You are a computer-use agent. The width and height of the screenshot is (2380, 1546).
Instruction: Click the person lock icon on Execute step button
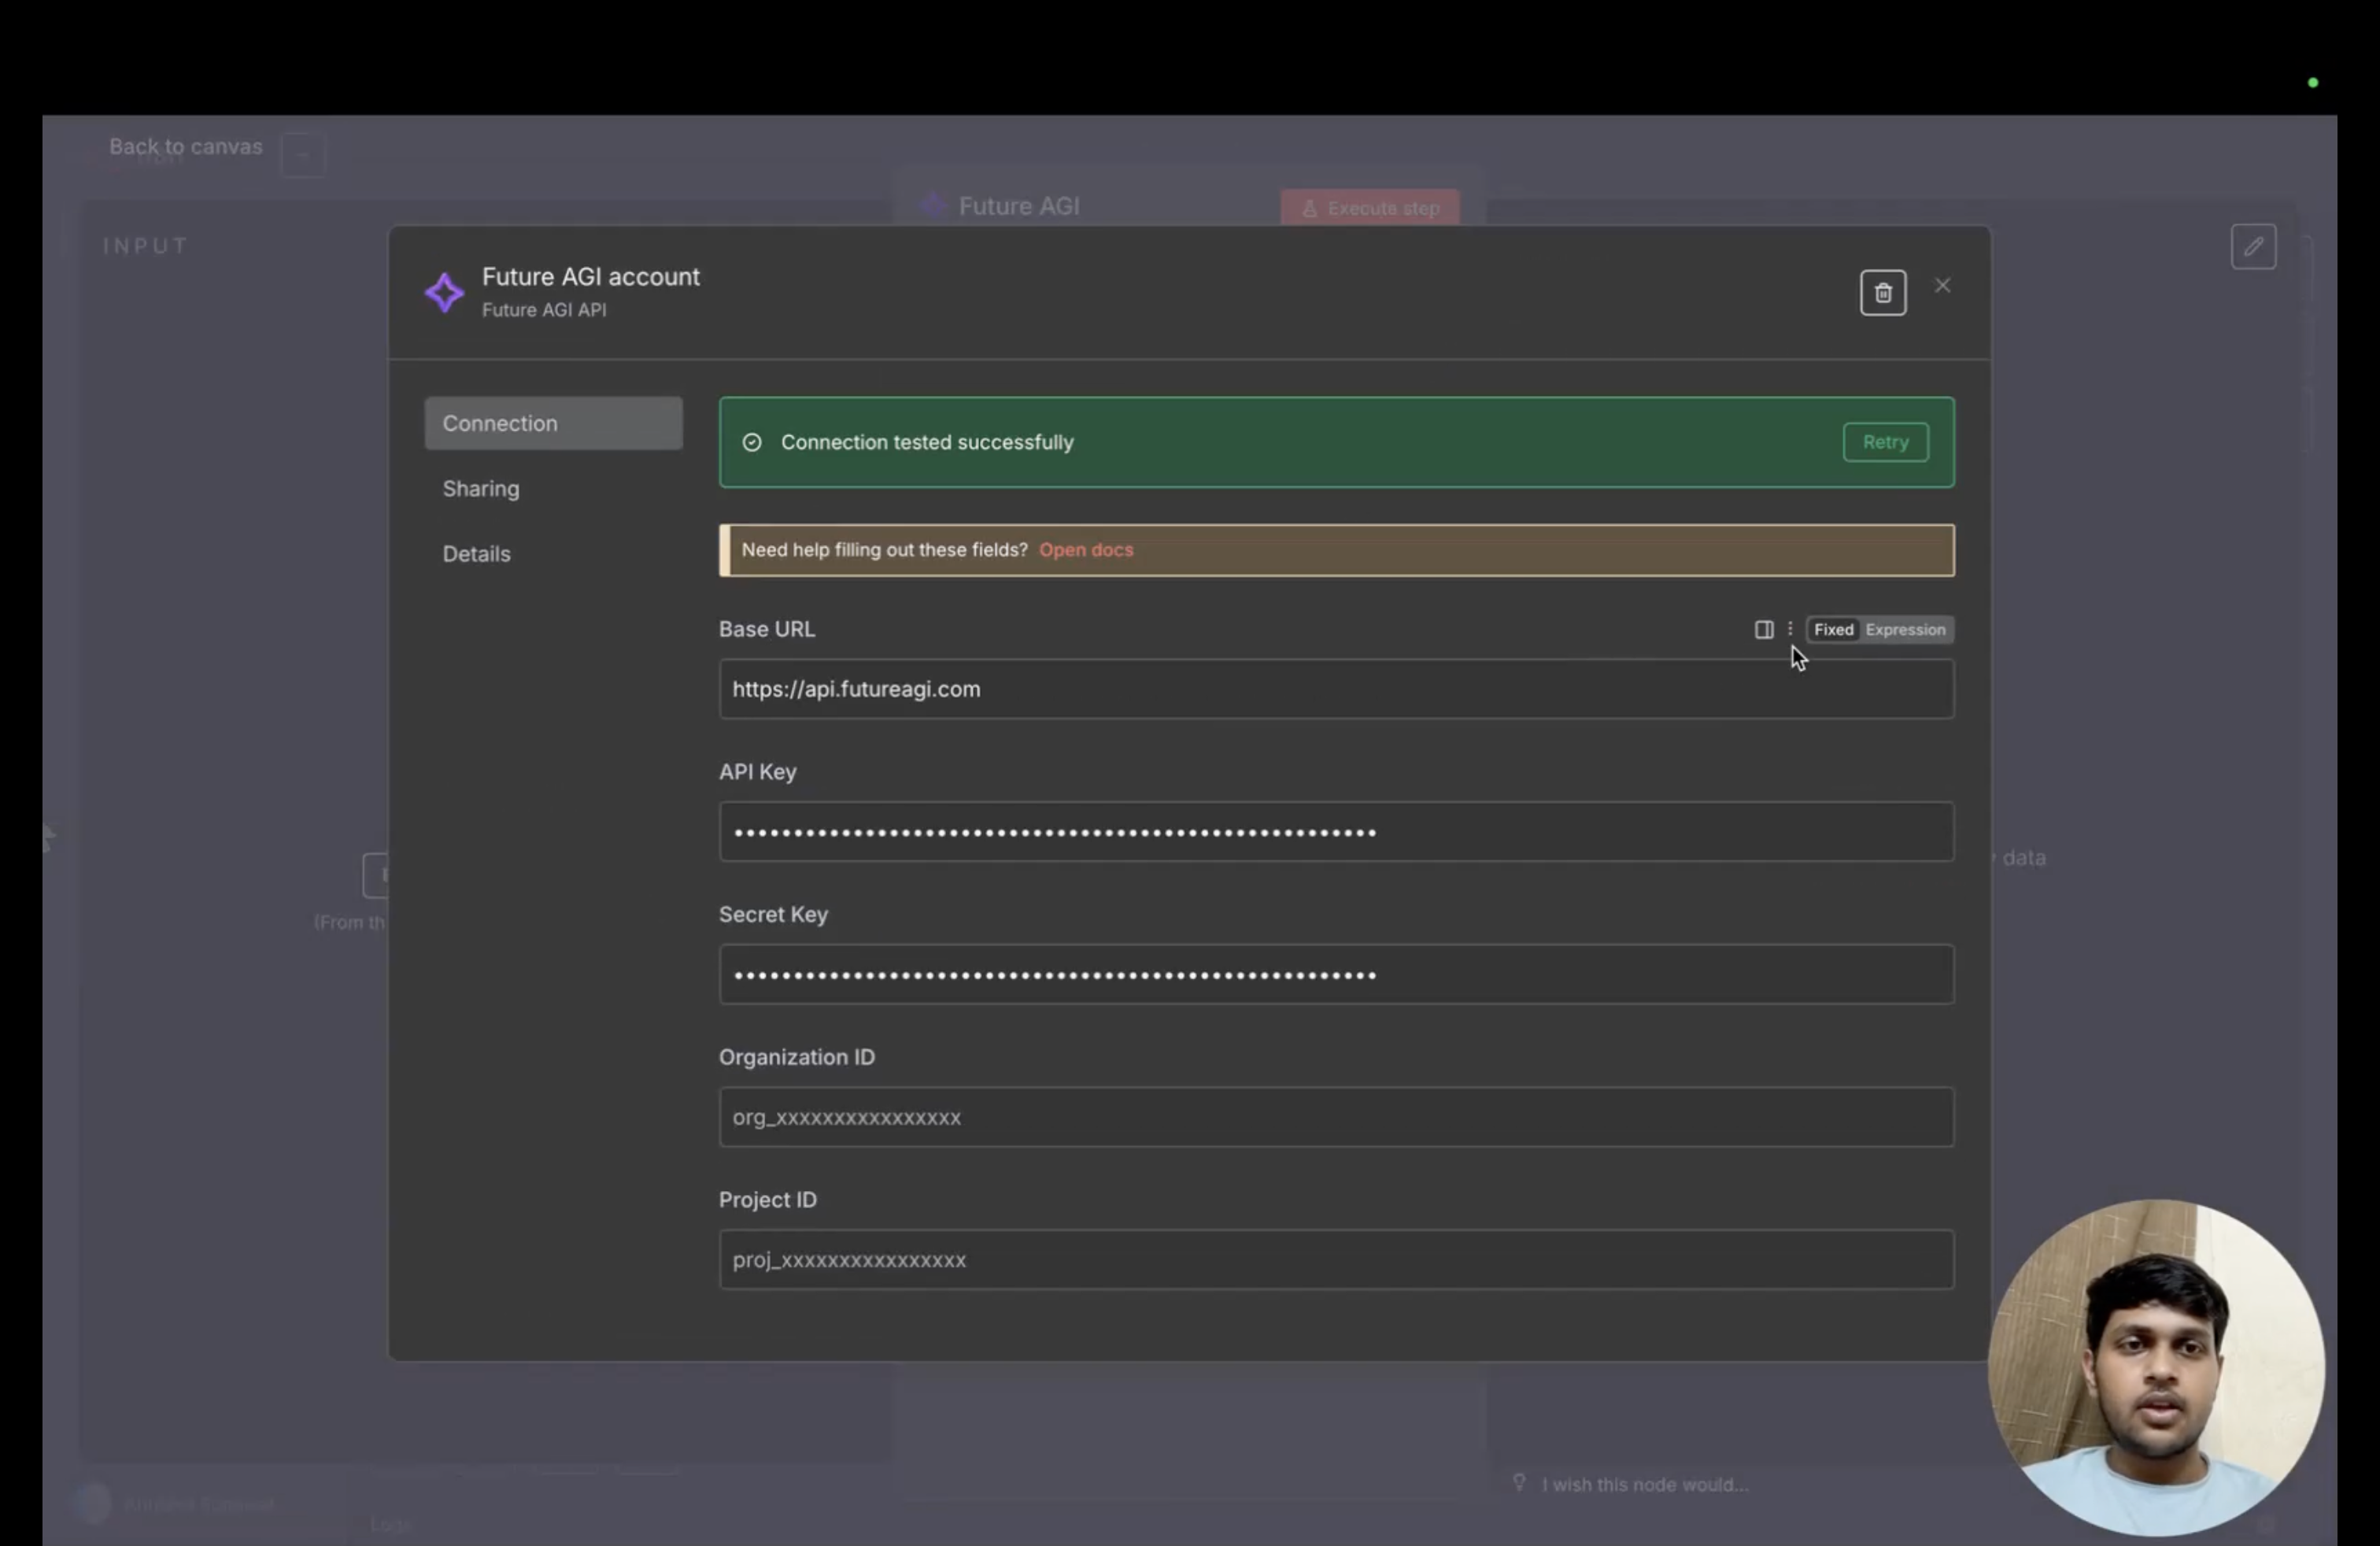[x=1311, y=208]
